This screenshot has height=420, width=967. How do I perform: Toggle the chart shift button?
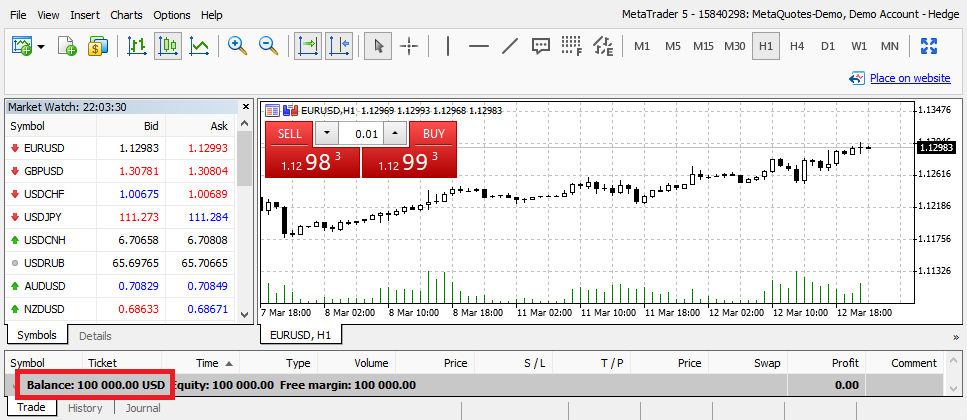coord(338,45)
